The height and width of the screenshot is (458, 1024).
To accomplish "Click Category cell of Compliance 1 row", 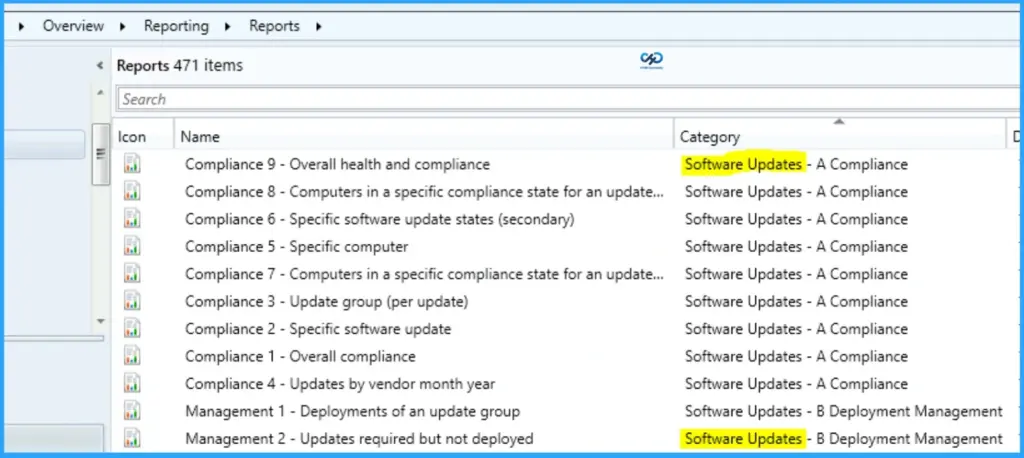I will (795, 357).
